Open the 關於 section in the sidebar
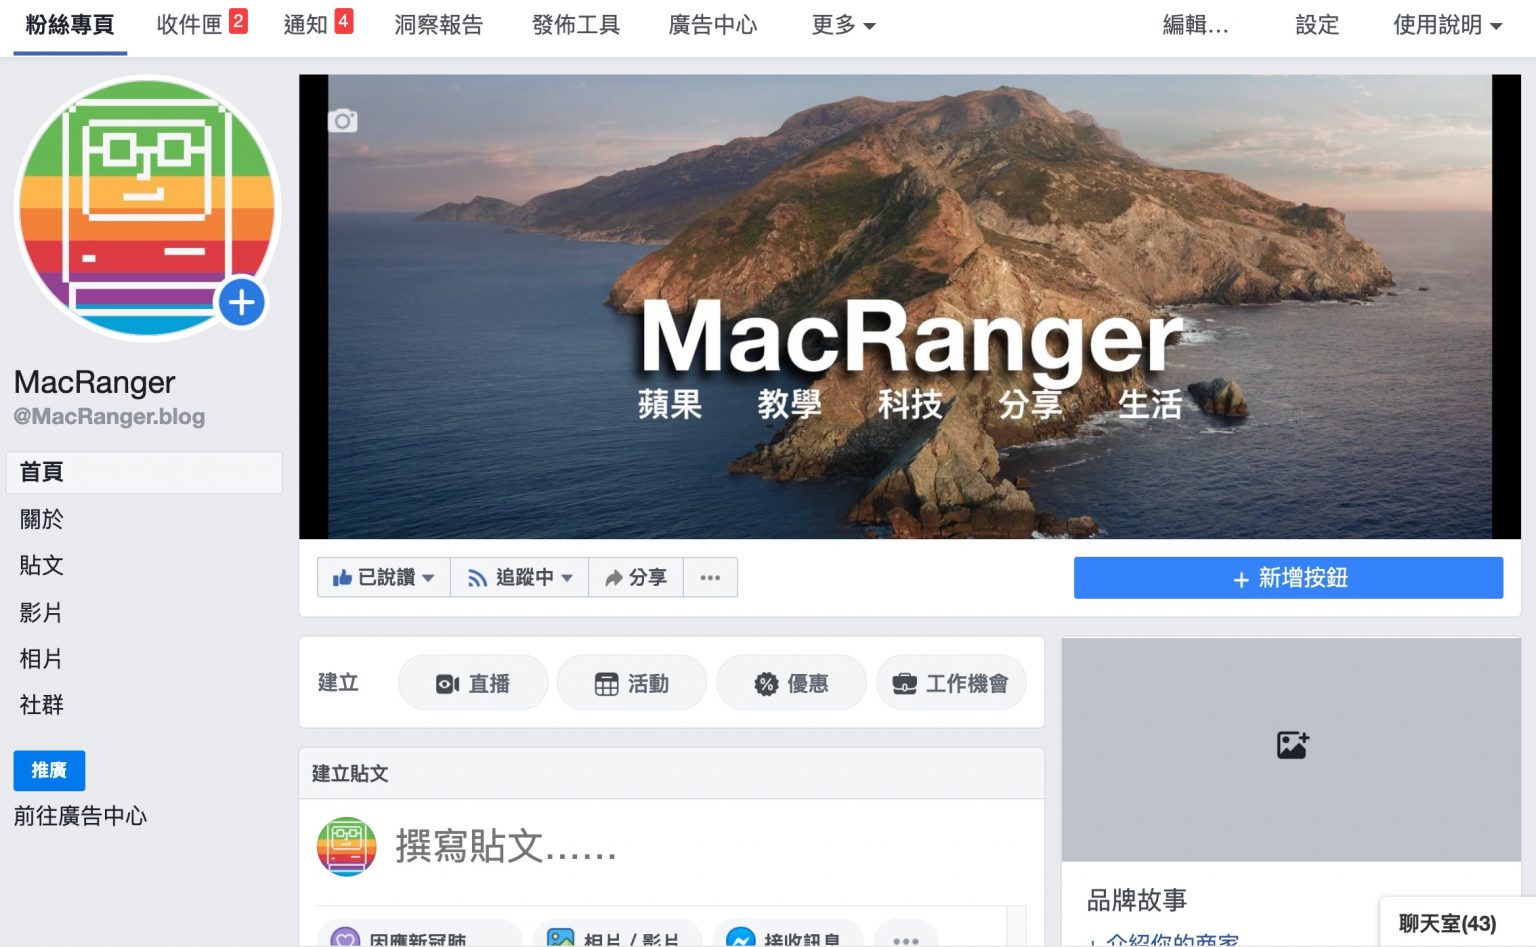This screenshot has width=1536, height=947. (39, 519)
